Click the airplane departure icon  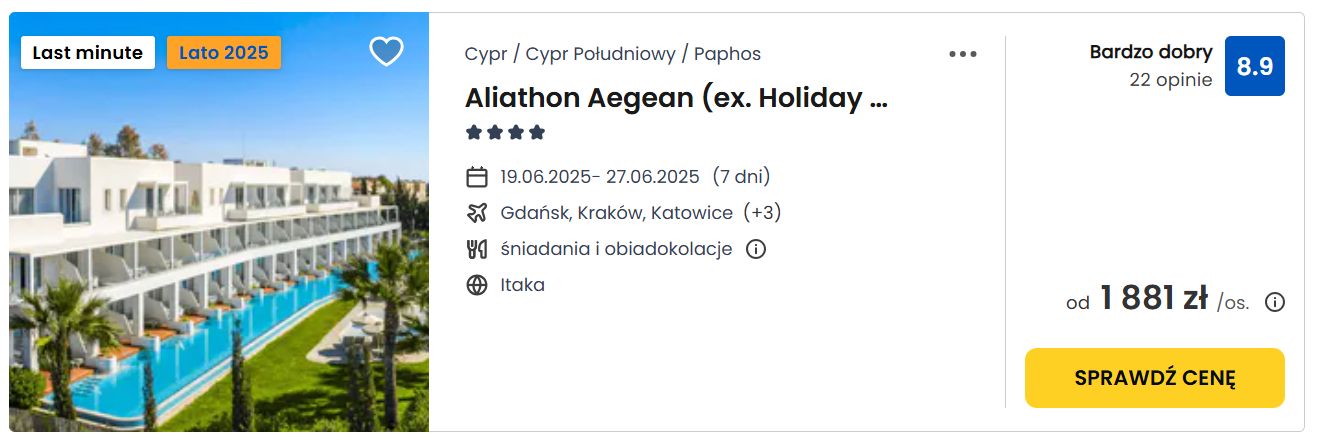477,213
